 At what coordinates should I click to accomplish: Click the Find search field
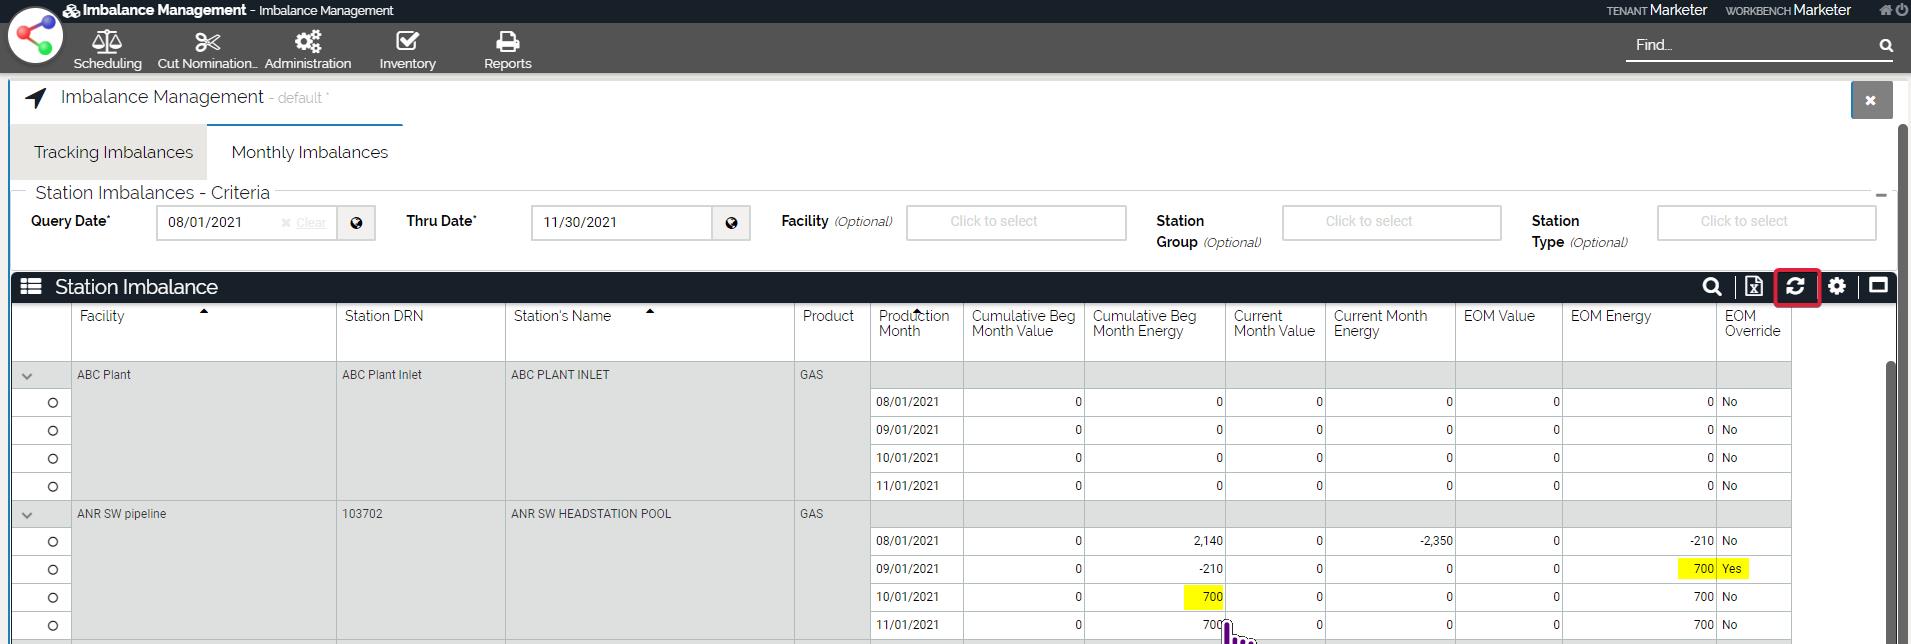point(1750,45)
